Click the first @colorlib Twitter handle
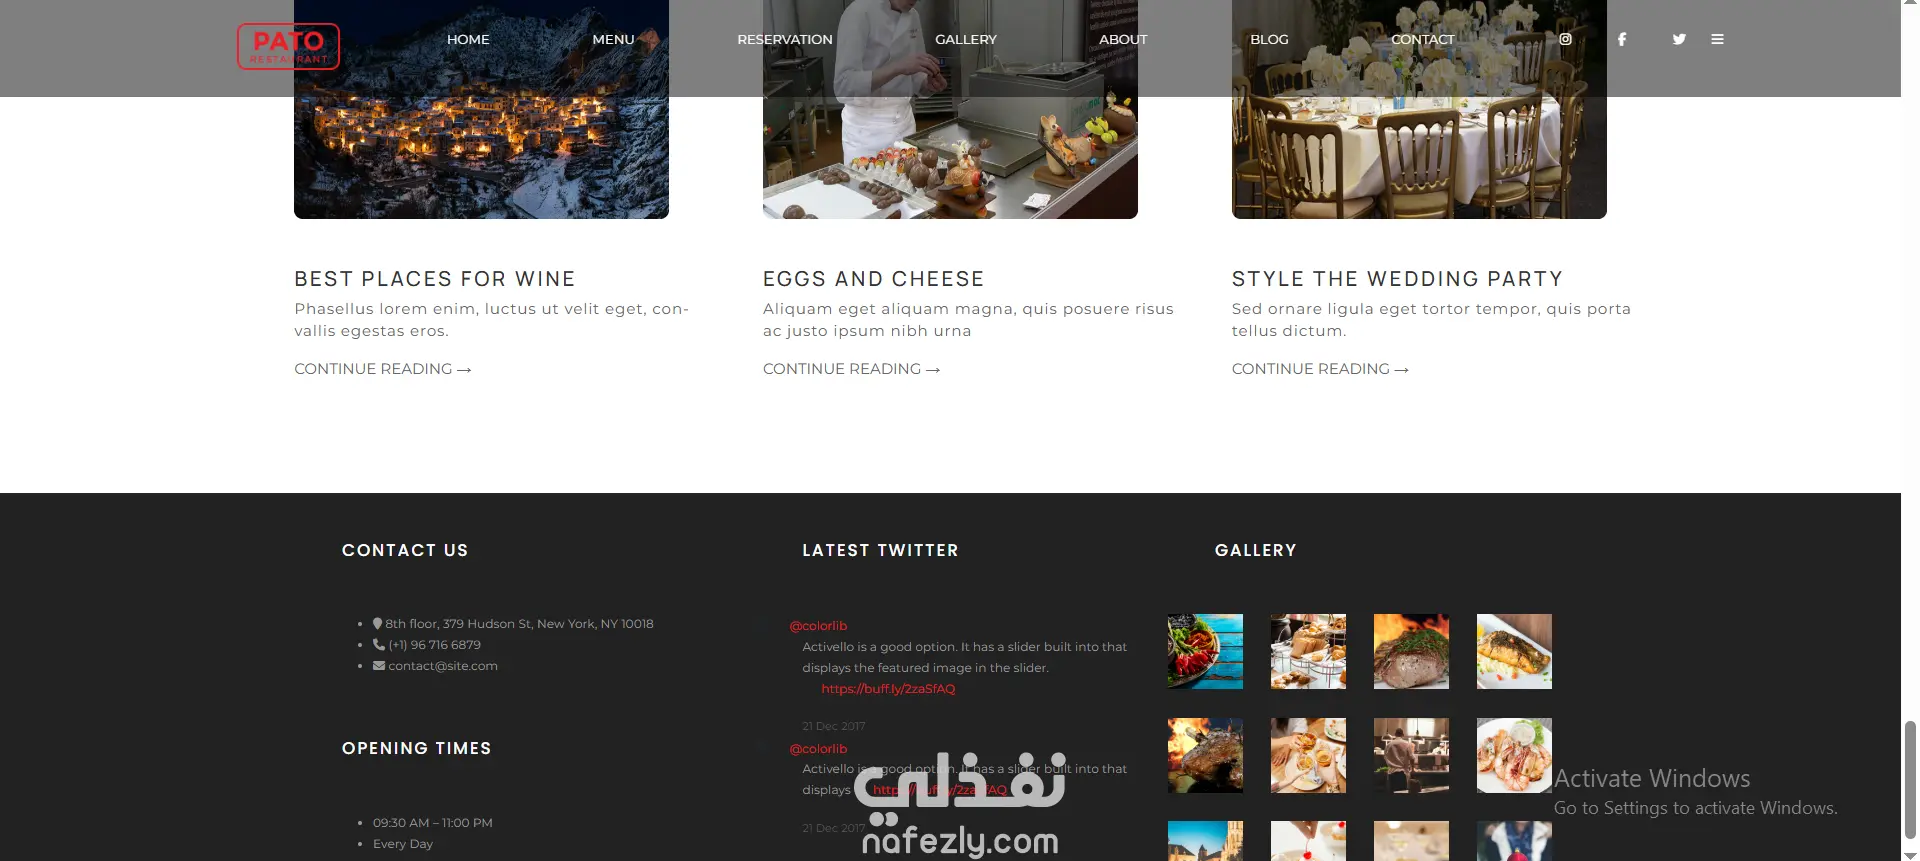 point(818,626)
